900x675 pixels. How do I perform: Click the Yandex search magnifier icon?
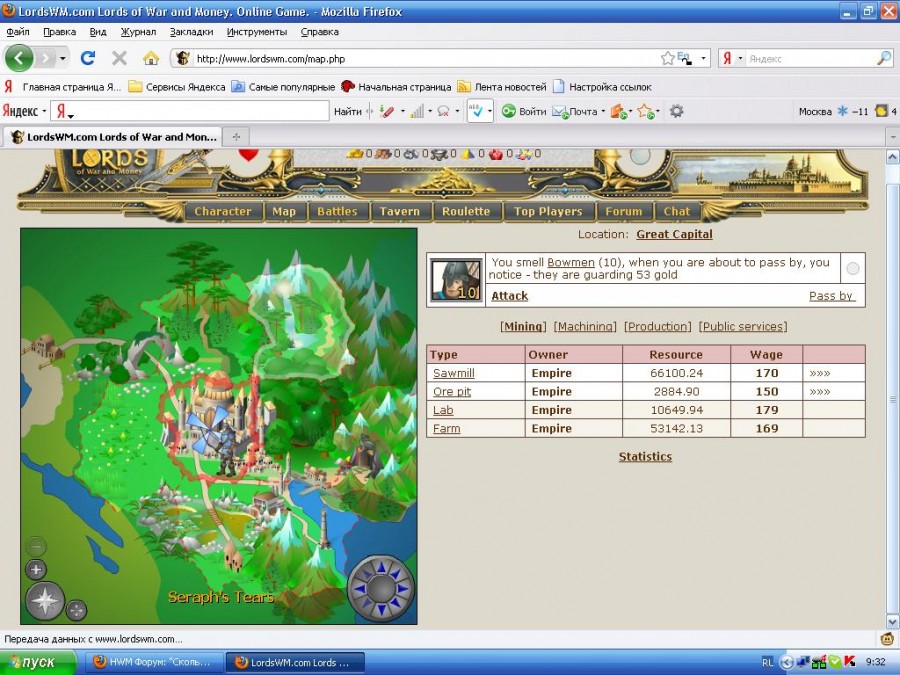tap(885, 58)
